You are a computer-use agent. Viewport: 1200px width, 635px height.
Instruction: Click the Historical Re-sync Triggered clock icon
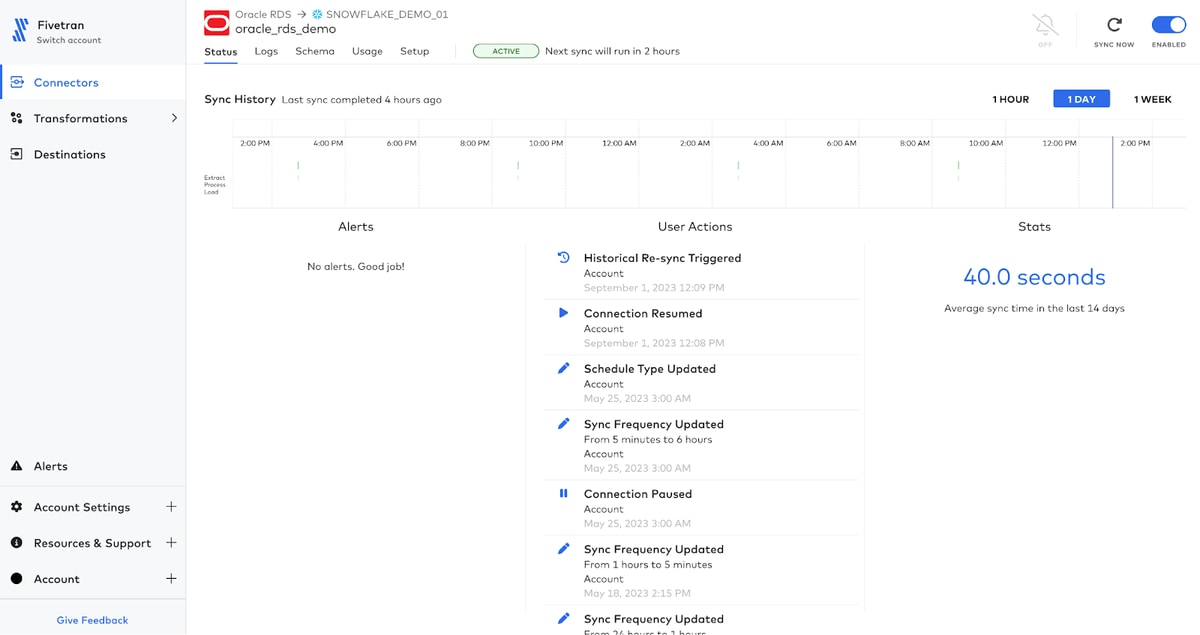coord(563,257)
